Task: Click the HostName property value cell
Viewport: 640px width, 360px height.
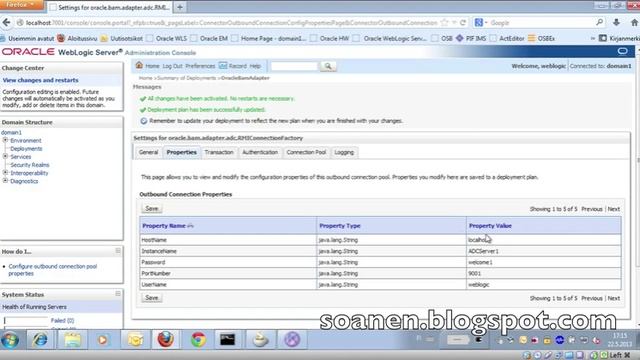Action: tap(543, 240)
